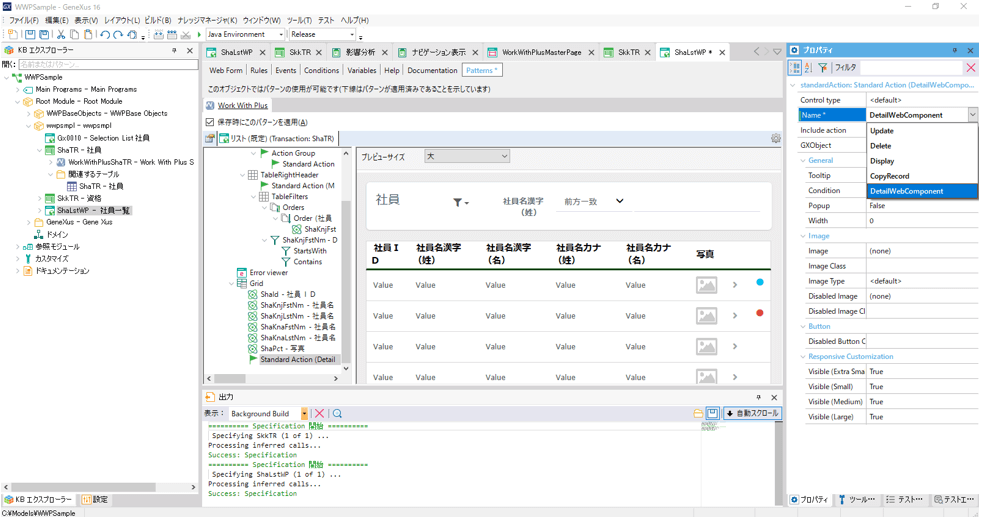Collapse the Responsive Customization group
This screenshot has width=981, height=517.
point(803,357)
